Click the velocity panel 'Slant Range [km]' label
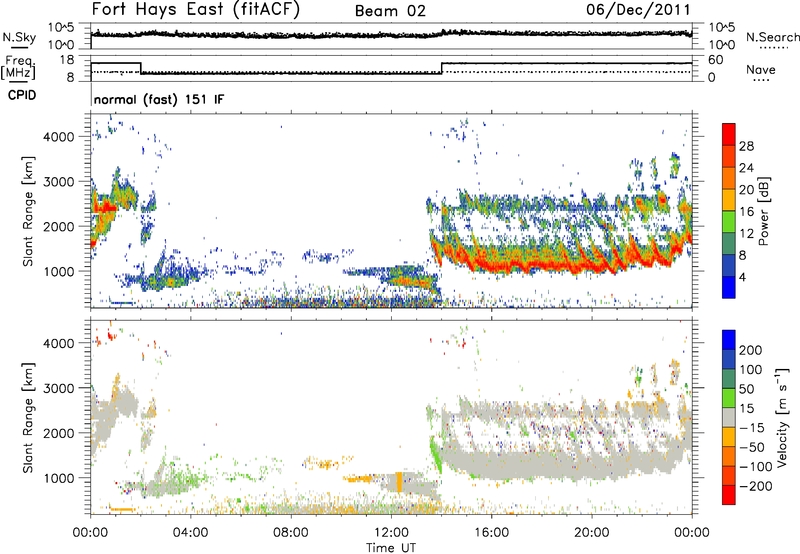Image resolution: width=800 pixels, height=554 pixels. [x=28, y=417]
